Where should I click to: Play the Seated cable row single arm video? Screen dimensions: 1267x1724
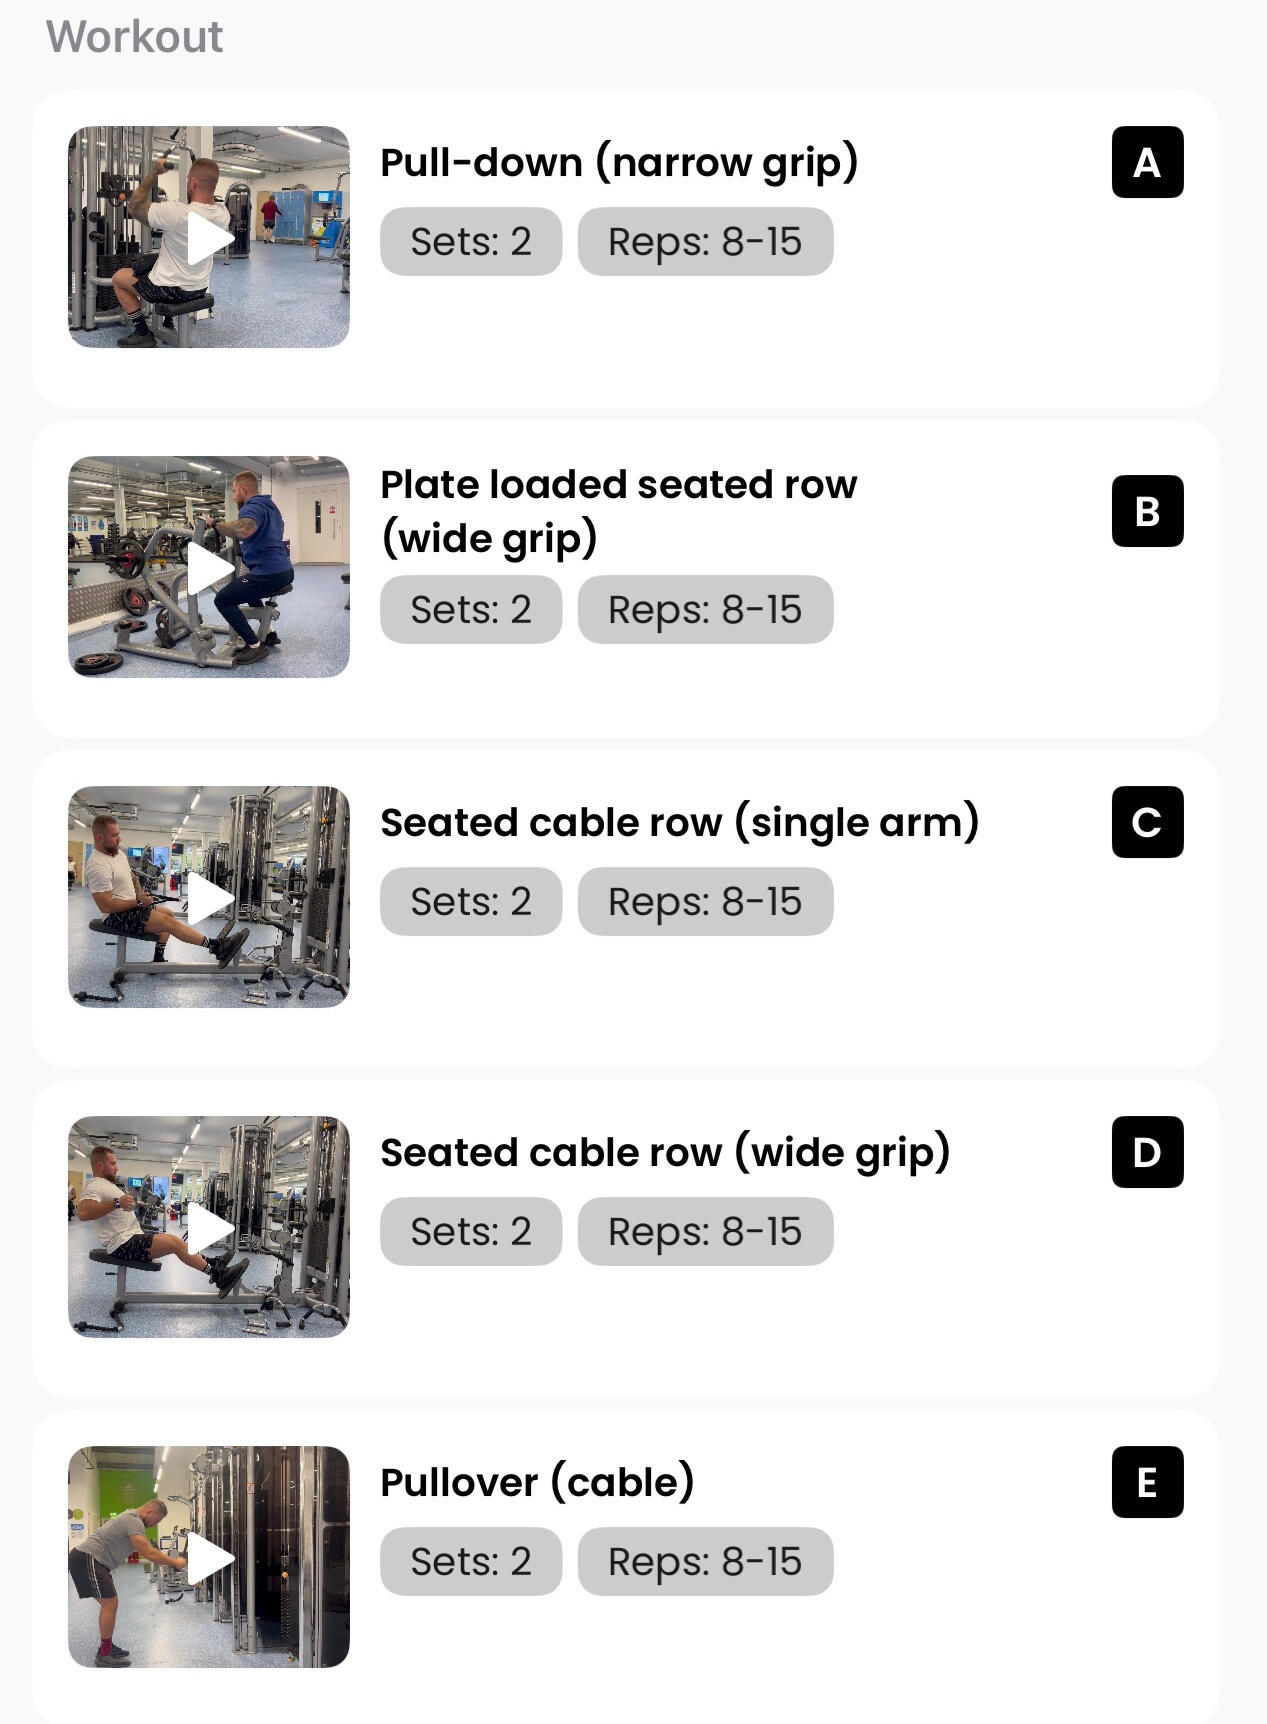click(209, 897)
